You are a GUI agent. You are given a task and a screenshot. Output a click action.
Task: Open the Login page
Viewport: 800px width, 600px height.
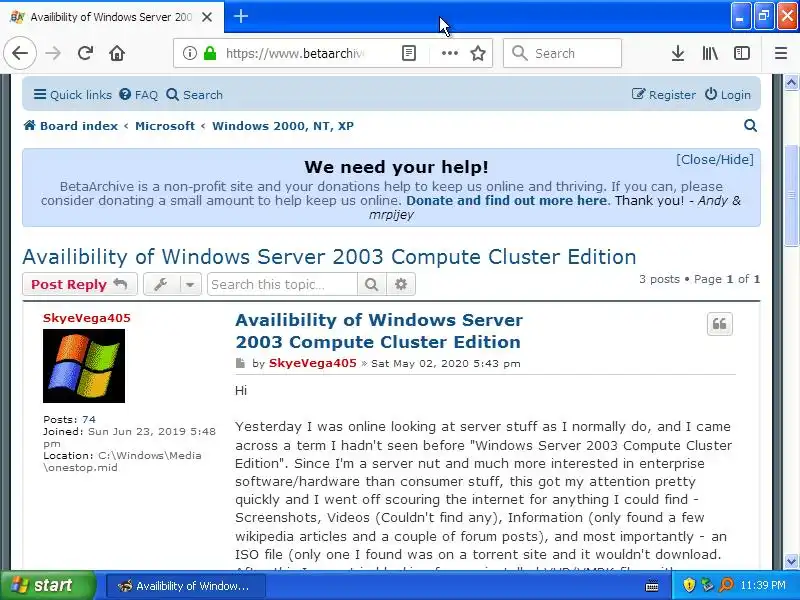(728, 95)
